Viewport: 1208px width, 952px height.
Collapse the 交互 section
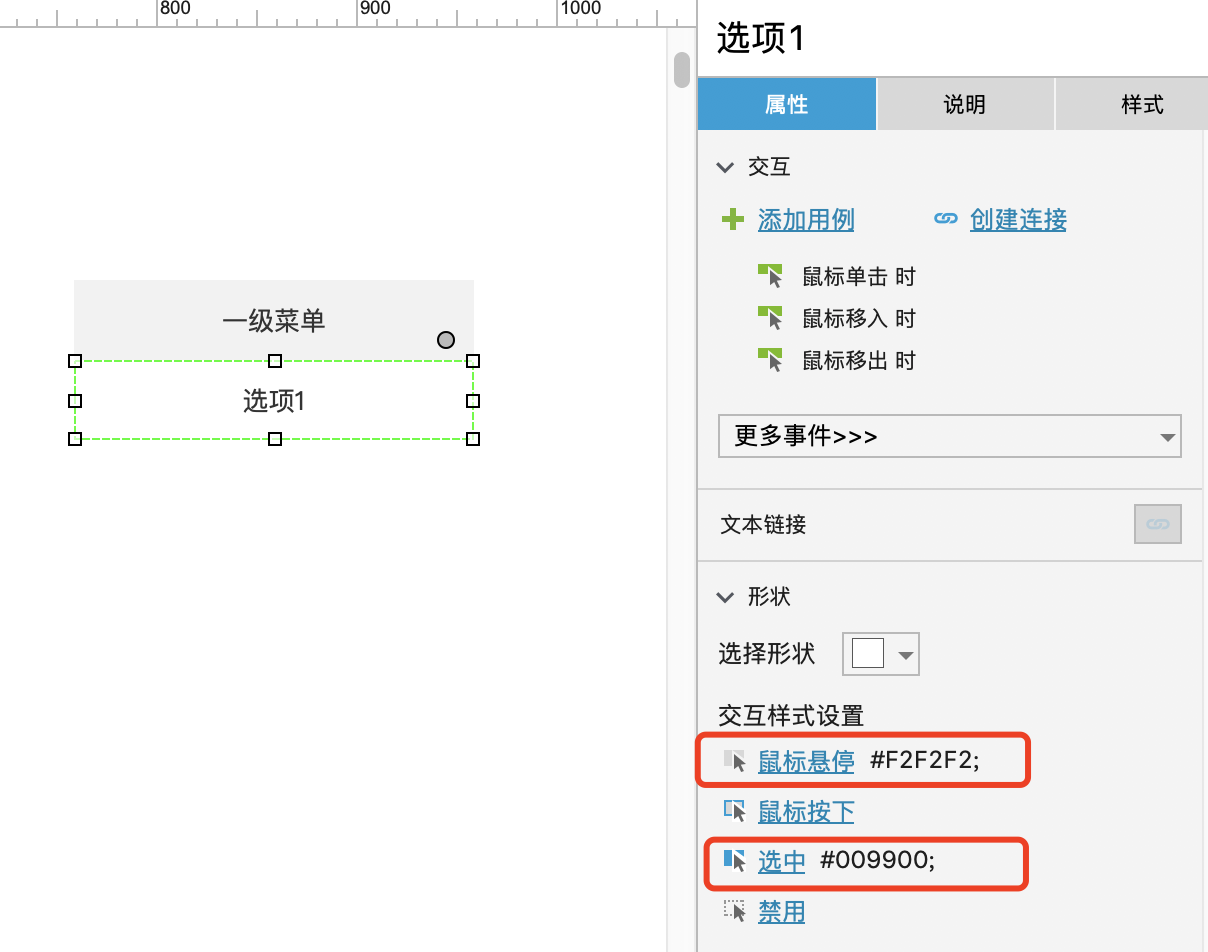726,167
